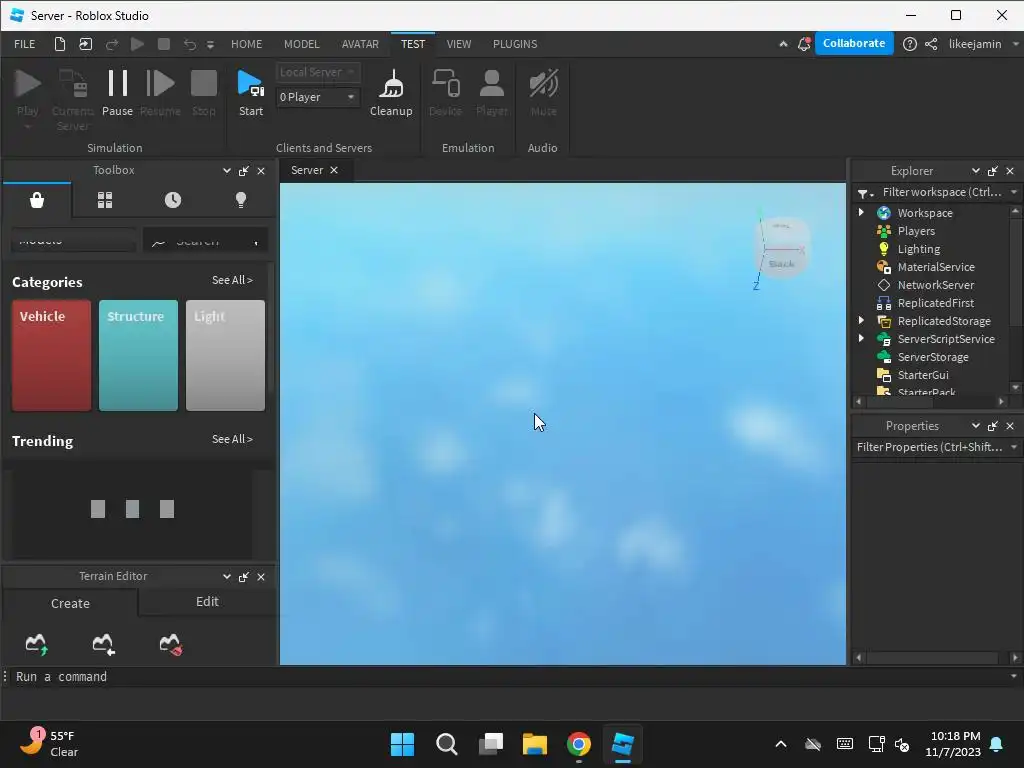Viewport: 1024px width, 768px height.
Task: Select StarterGui in the Explorer
Action: [x=923, y=375]
